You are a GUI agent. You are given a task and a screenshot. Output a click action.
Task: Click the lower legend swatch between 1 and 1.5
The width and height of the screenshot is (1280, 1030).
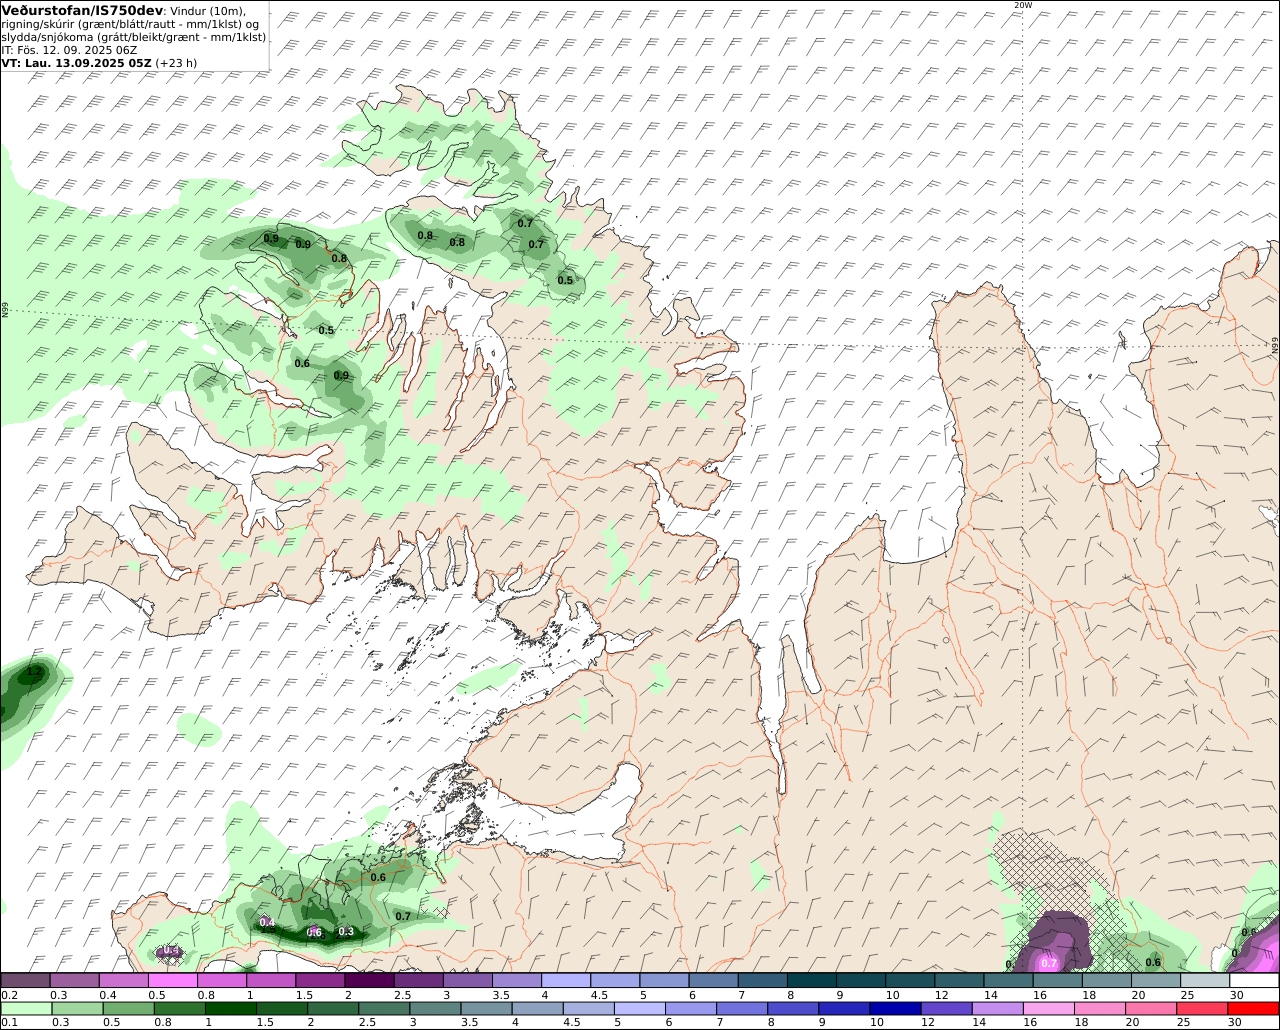click(x=230, y=1009)
